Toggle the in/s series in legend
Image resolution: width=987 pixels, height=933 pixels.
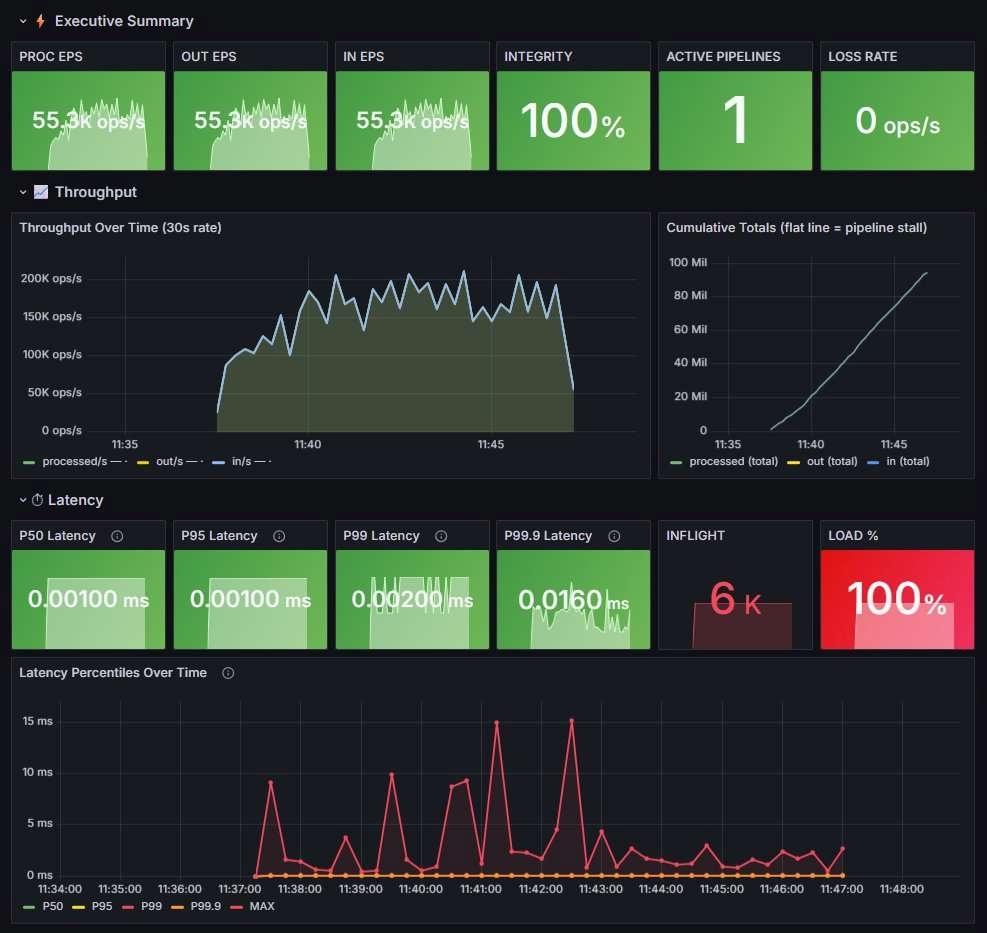242,461
